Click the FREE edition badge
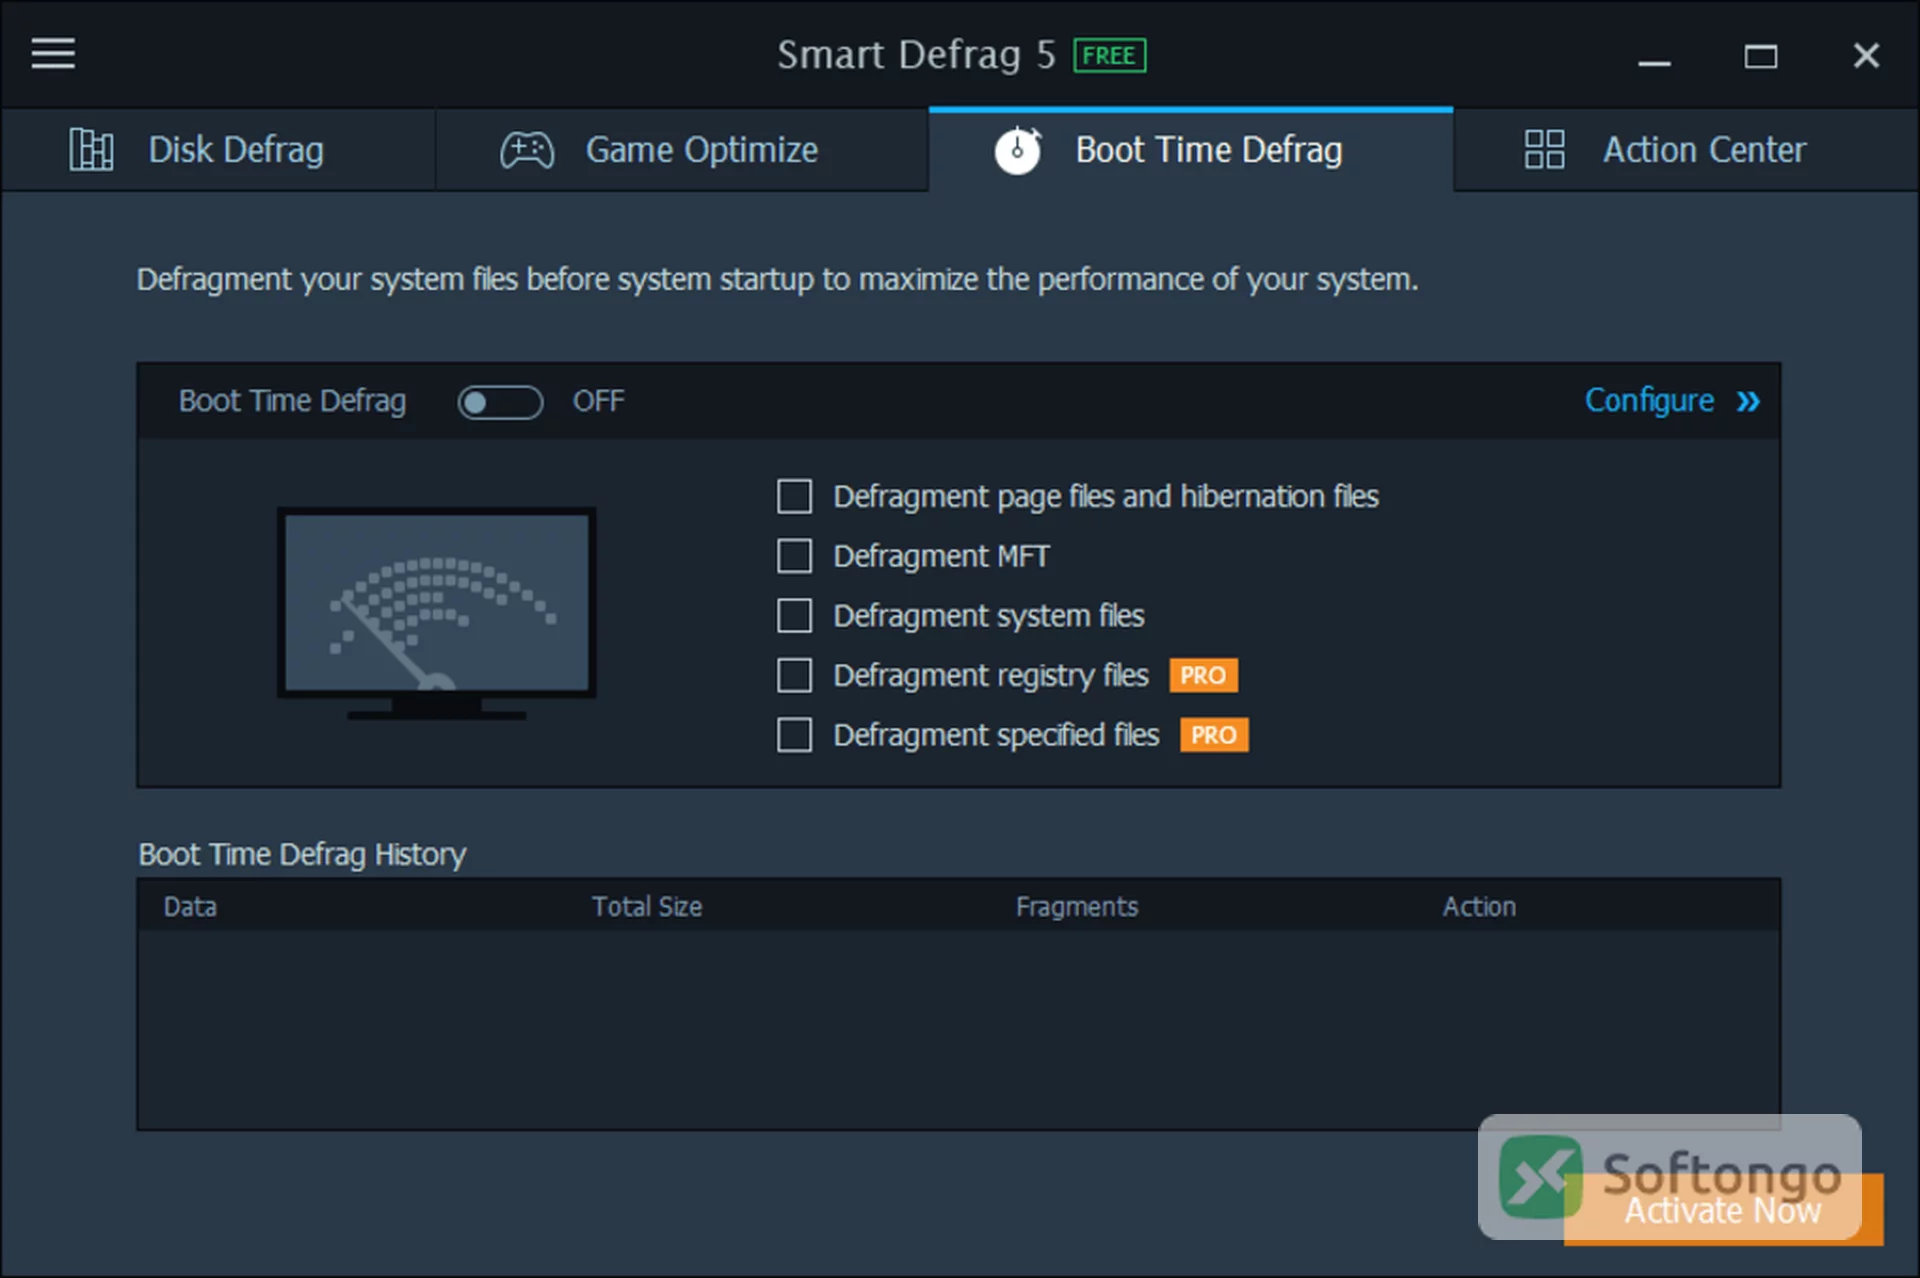 click(1109, 56)
